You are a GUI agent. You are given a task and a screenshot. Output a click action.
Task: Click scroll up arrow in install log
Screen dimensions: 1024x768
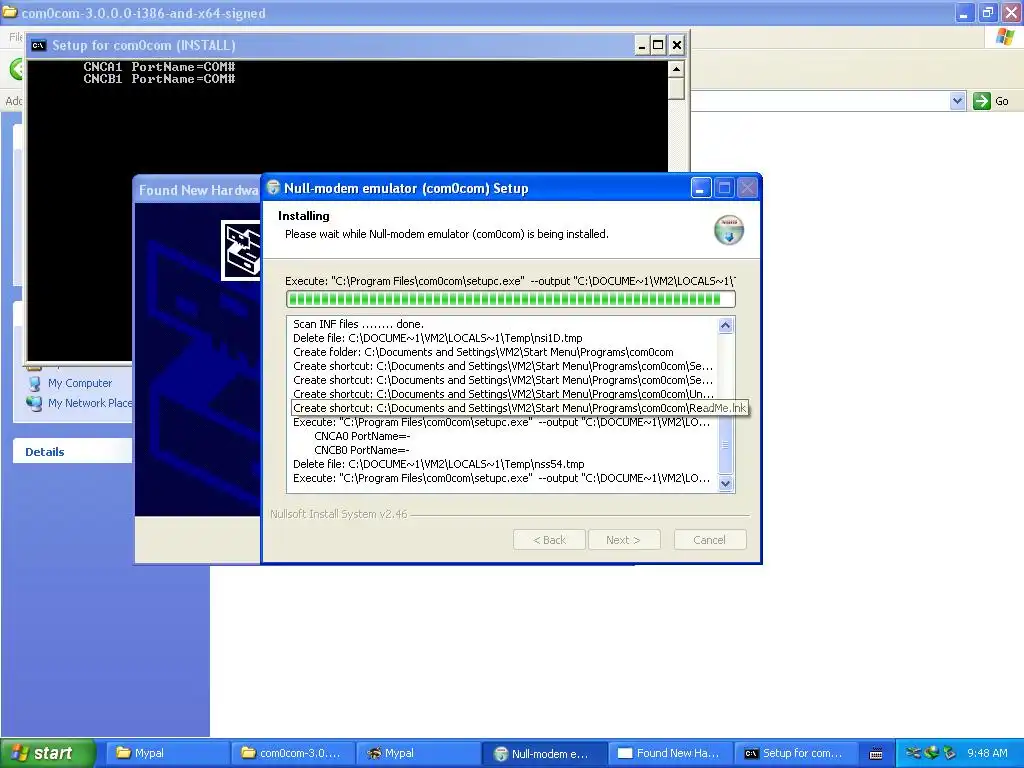click(x=726, y=325)
